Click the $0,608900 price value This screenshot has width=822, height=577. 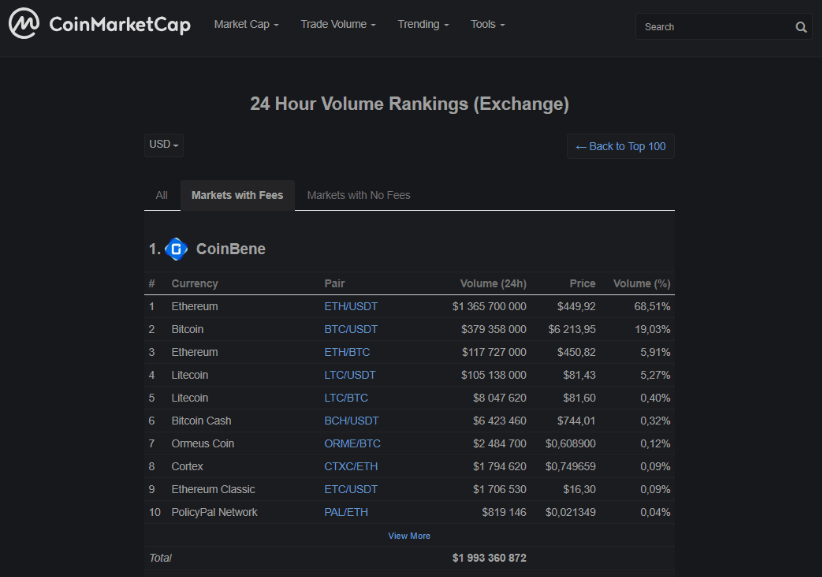(x=570, y=444)
